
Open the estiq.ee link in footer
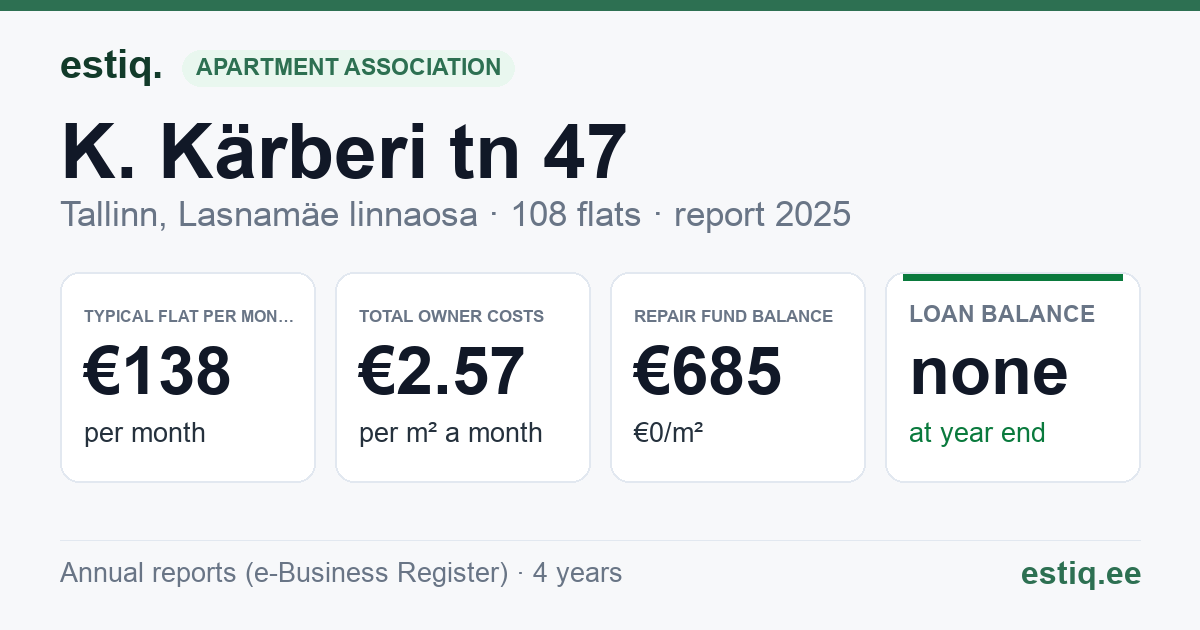pyautogui.click(x=1081, y=573)
